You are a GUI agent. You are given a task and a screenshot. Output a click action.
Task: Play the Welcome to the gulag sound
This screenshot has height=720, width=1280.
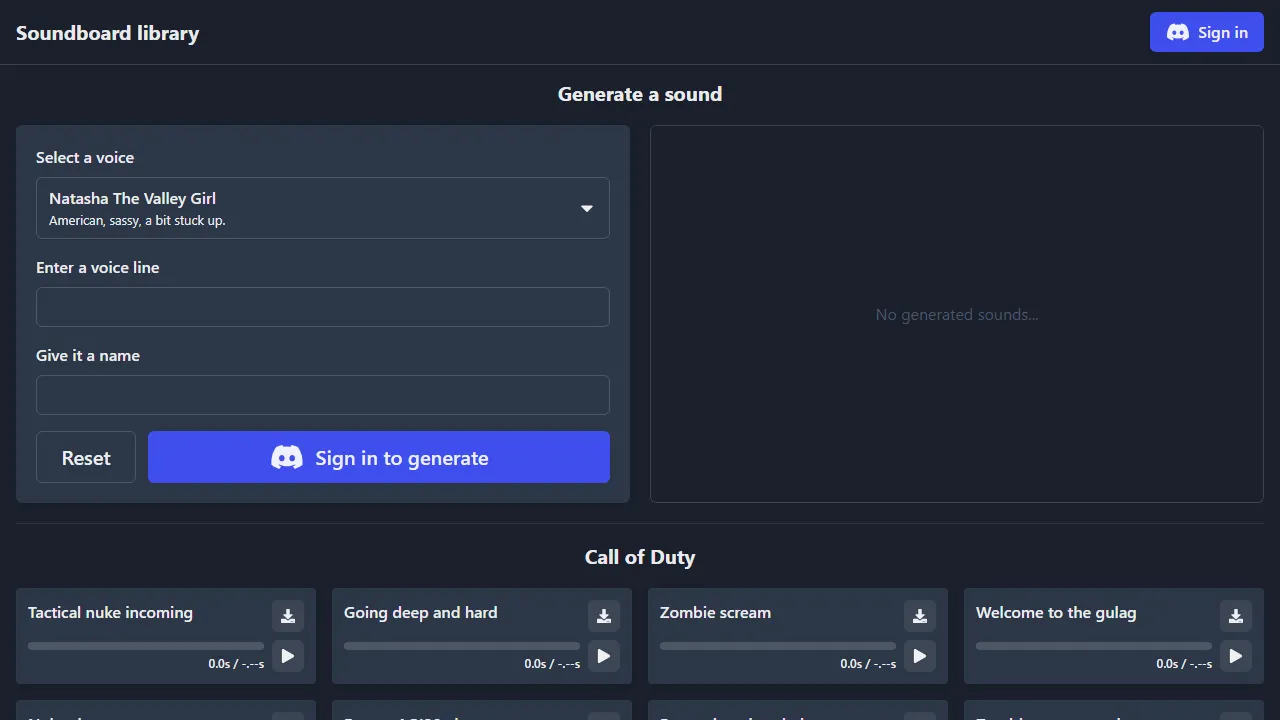click(x=1235, y=656)
